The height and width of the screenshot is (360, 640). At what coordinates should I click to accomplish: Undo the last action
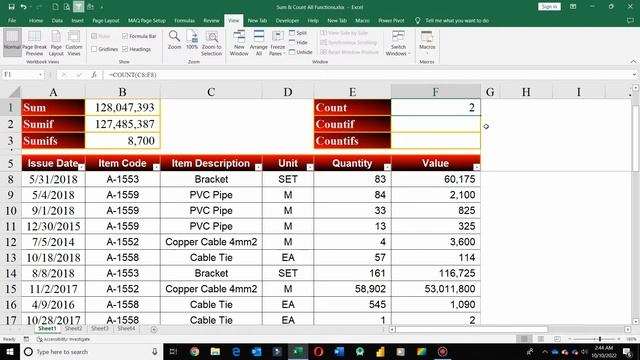pyautogui.click(x=23, y=7)
